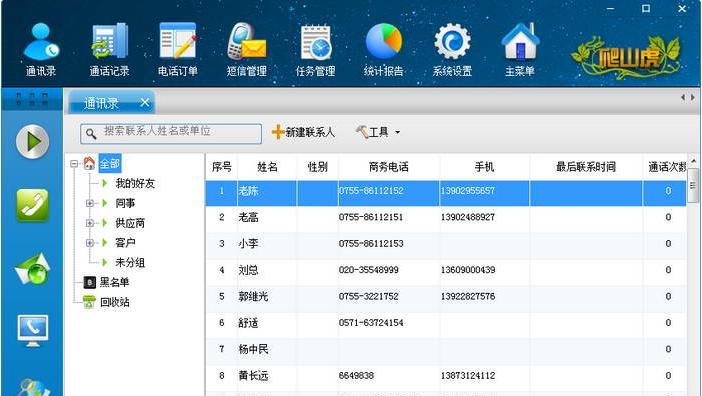Click the 回收站 recycle bin icon
This screenshot has width=702, height=396.
[x=90, y=302]
